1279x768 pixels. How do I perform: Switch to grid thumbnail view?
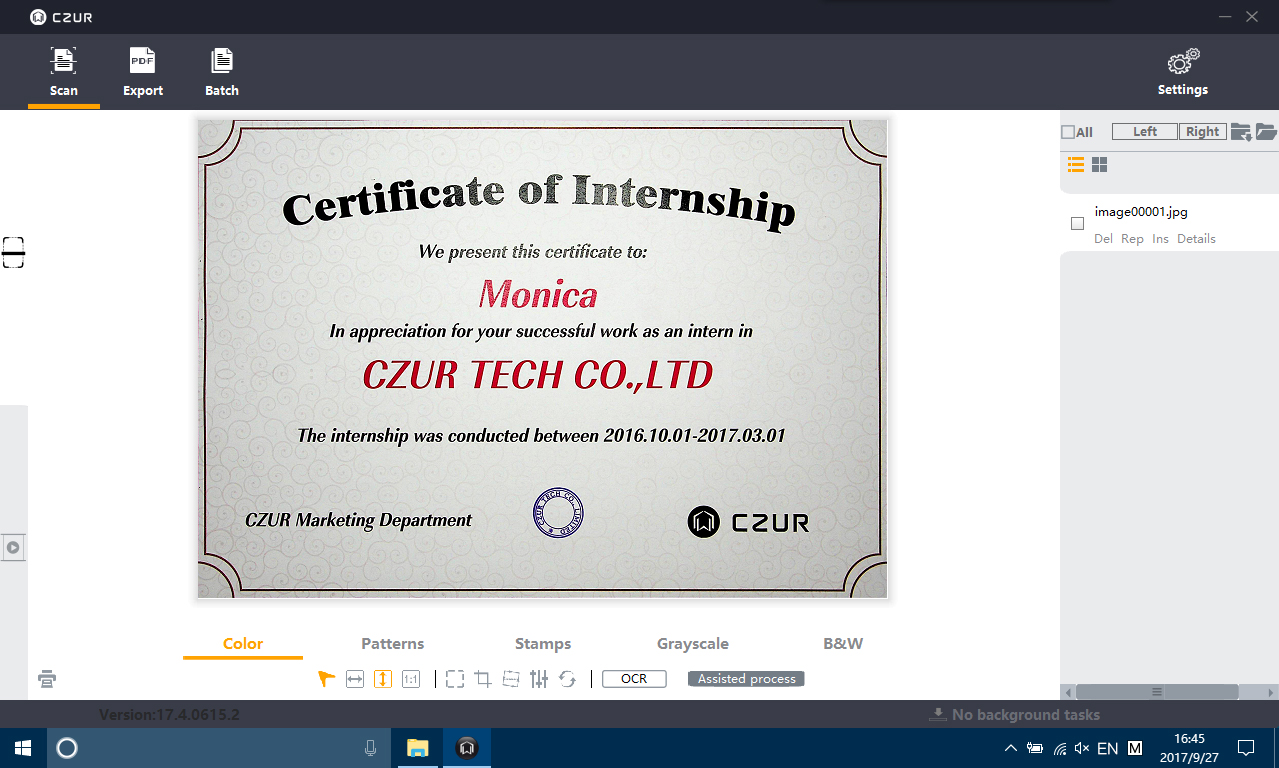coord(1099,165)
